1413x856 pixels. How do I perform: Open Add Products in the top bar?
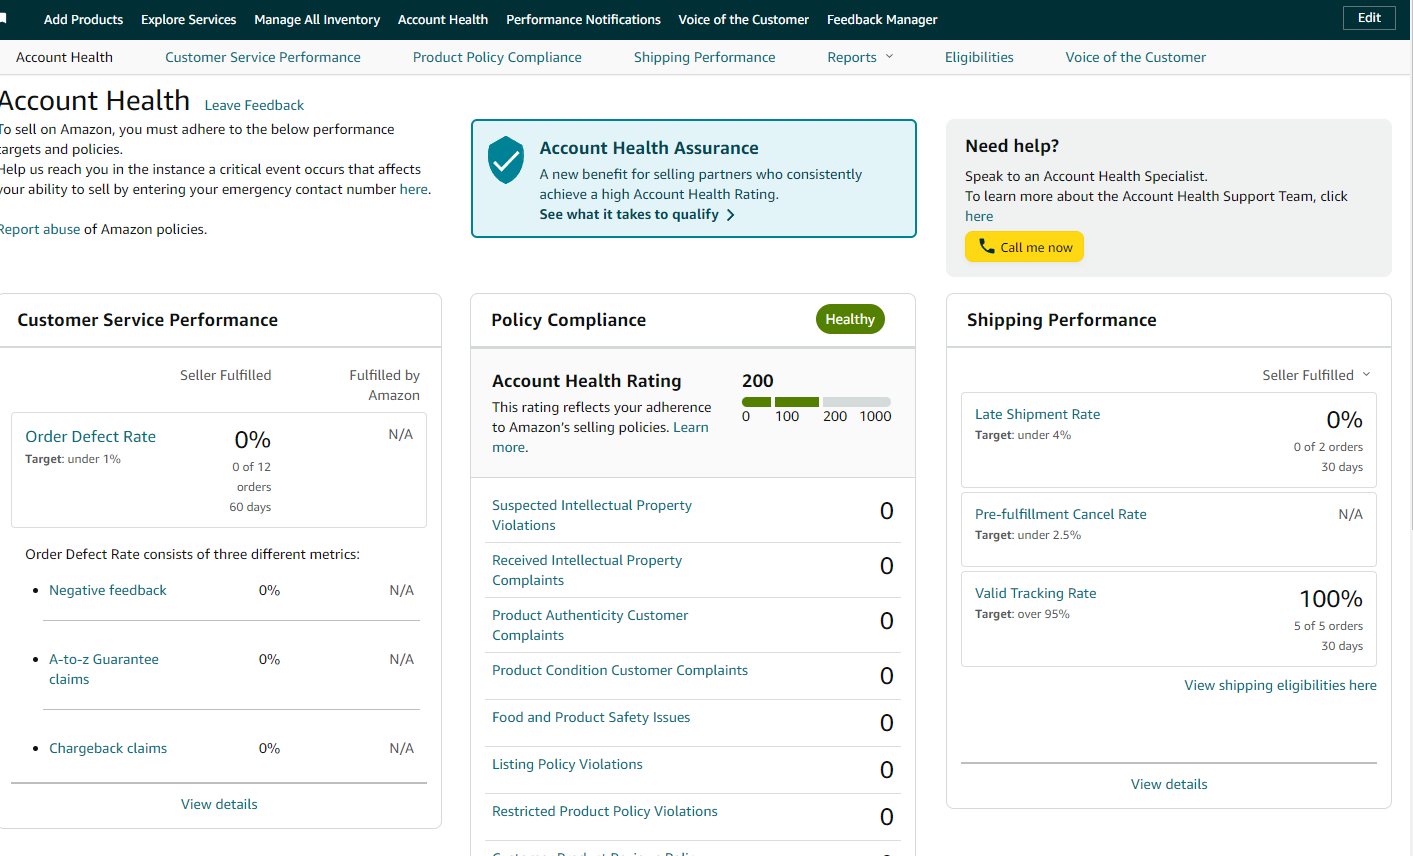click(84, 20)
